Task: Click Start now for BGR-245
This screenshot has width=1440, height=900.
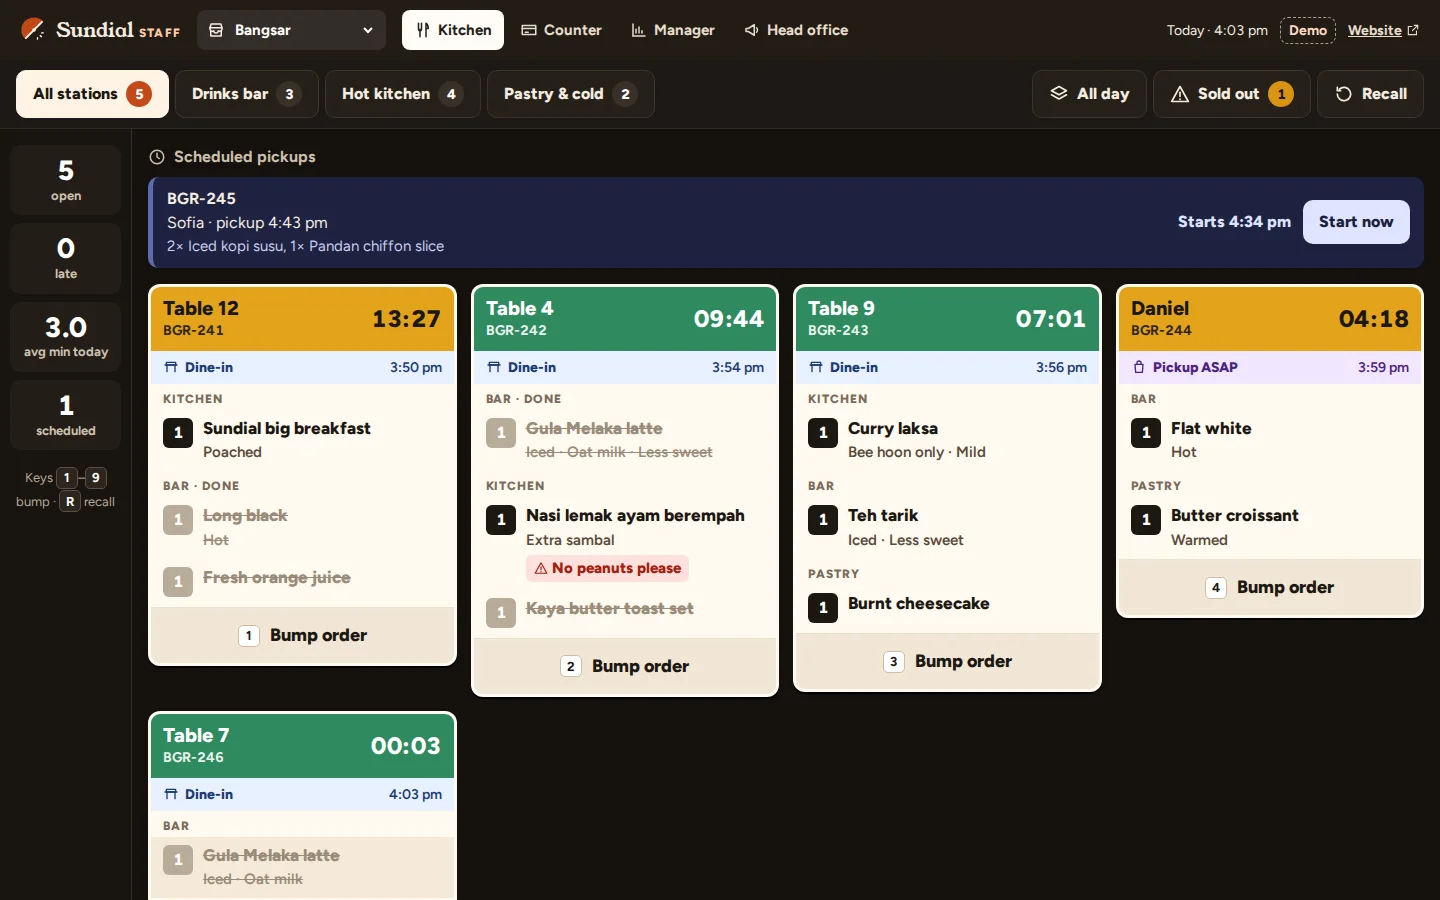Action: [x=1356, y=222]
